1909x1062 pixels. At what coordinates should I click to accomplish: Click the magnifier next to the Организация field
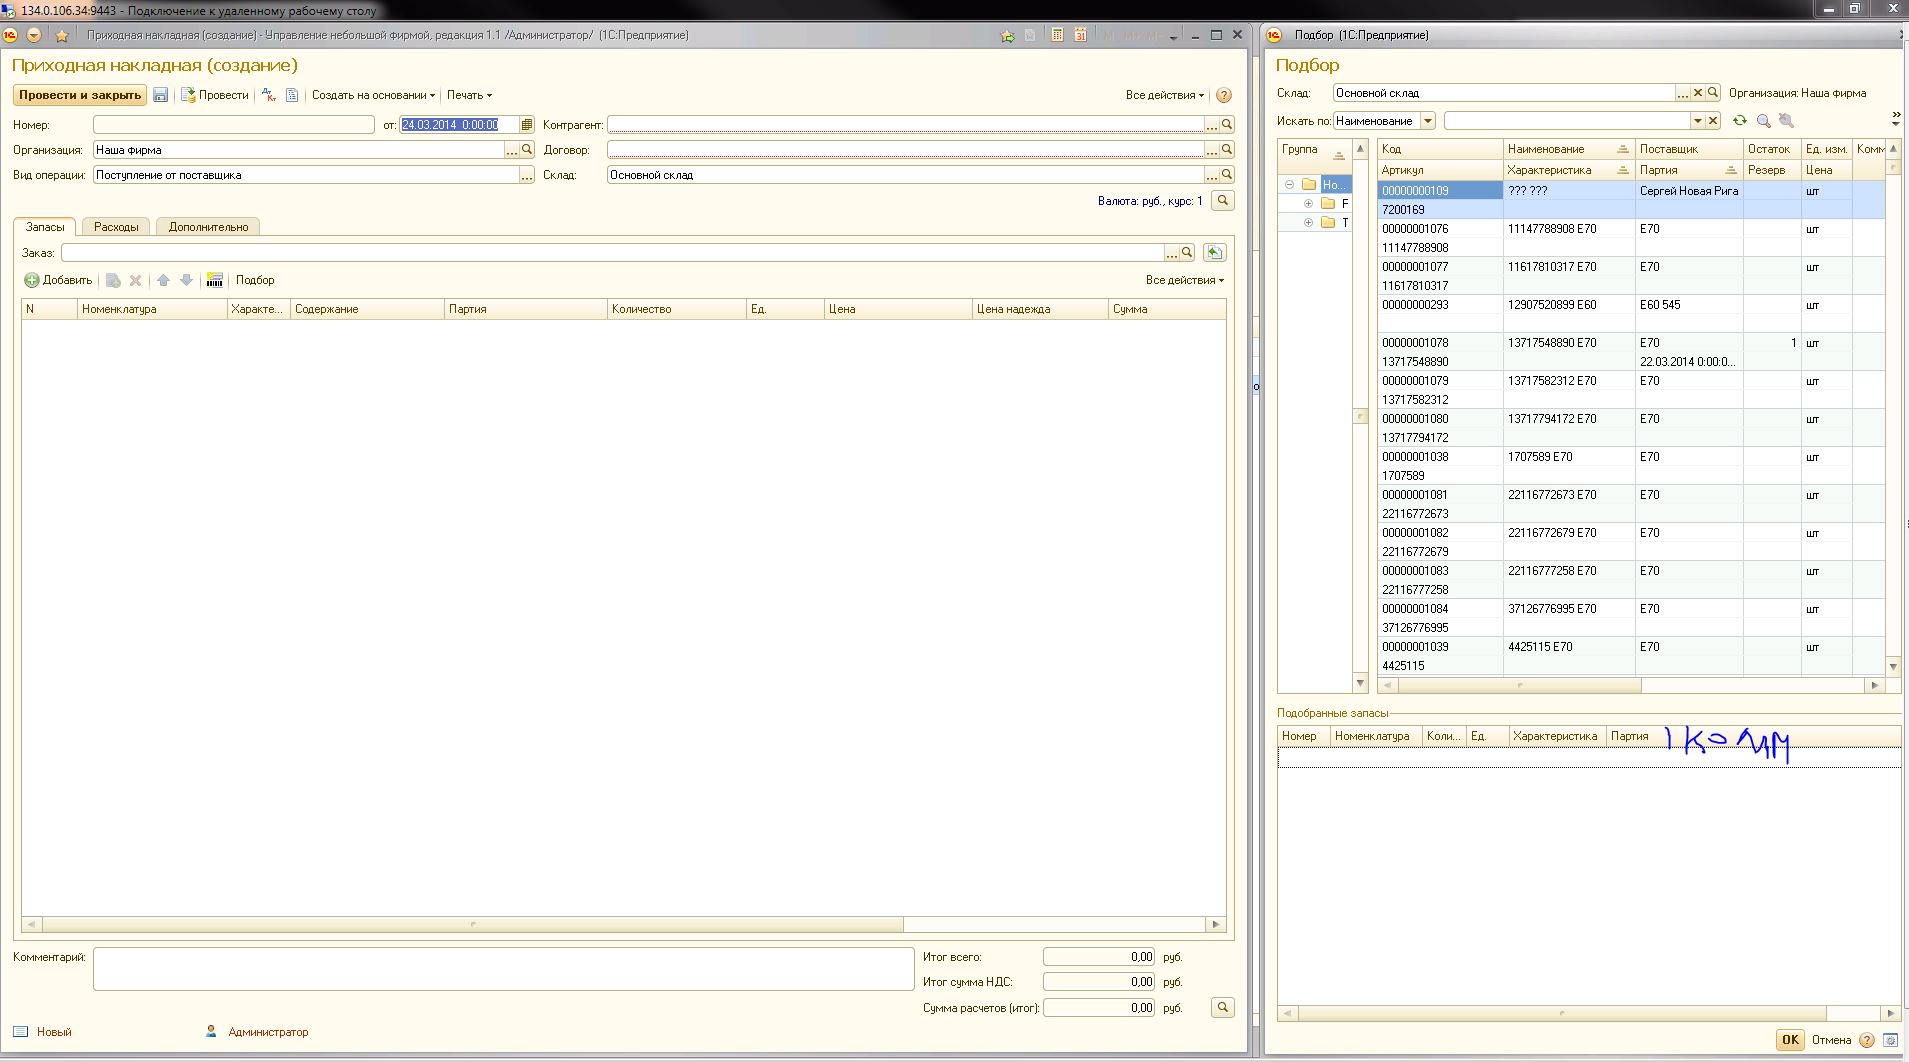(x=527, y=150)
